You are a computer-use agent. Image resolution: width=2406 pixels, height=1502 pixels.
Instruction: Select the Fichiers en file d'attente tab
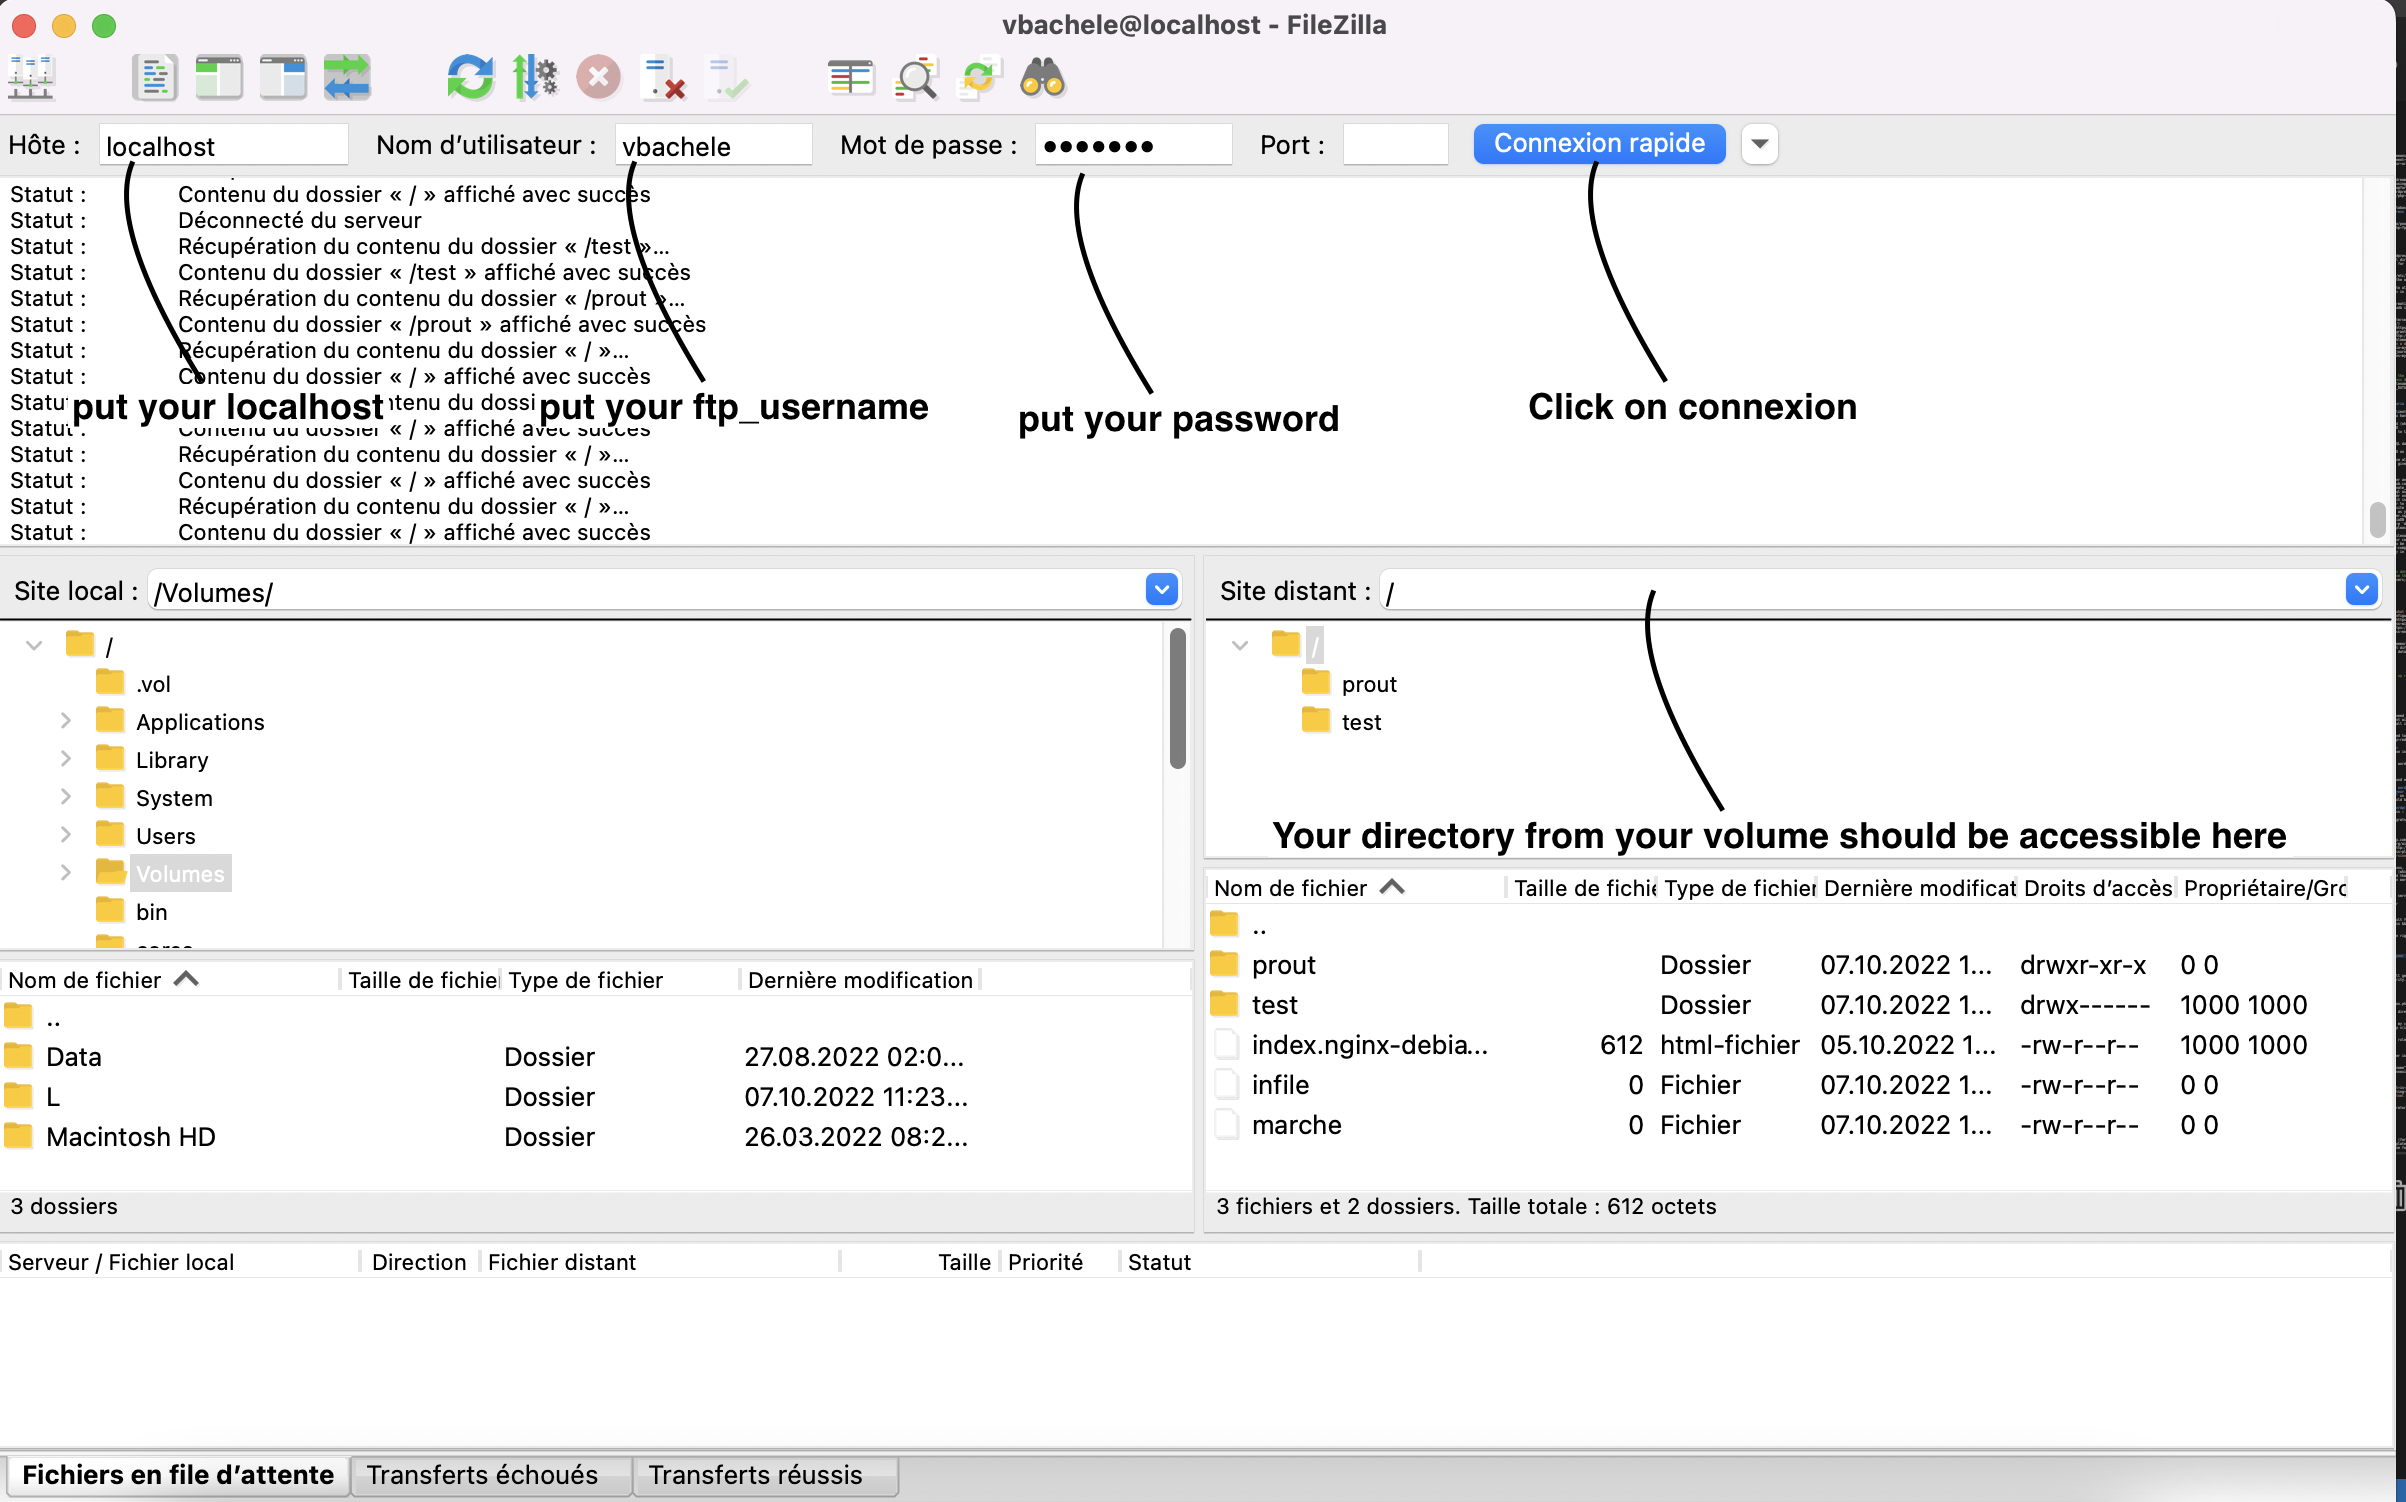click(x=176, y=1474)
